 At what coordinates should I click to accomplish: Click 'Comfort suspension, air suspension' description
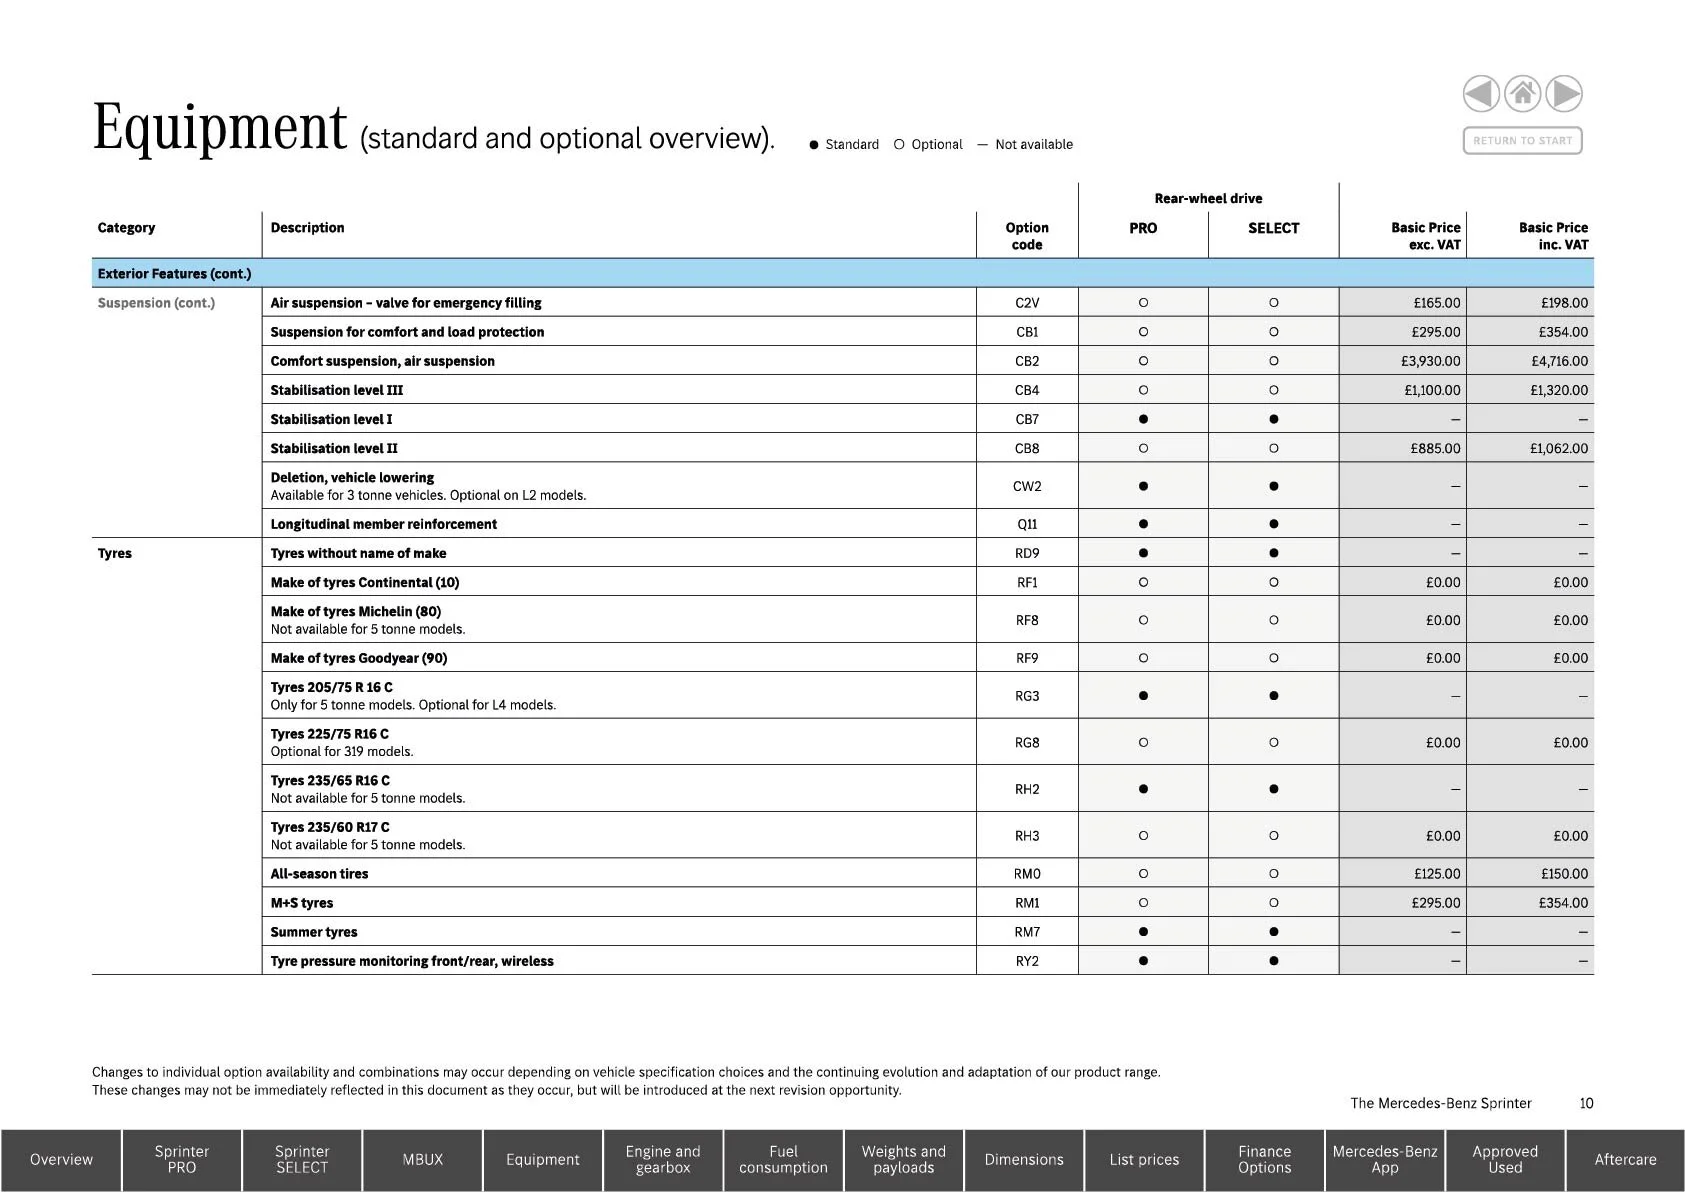[382, 361]
